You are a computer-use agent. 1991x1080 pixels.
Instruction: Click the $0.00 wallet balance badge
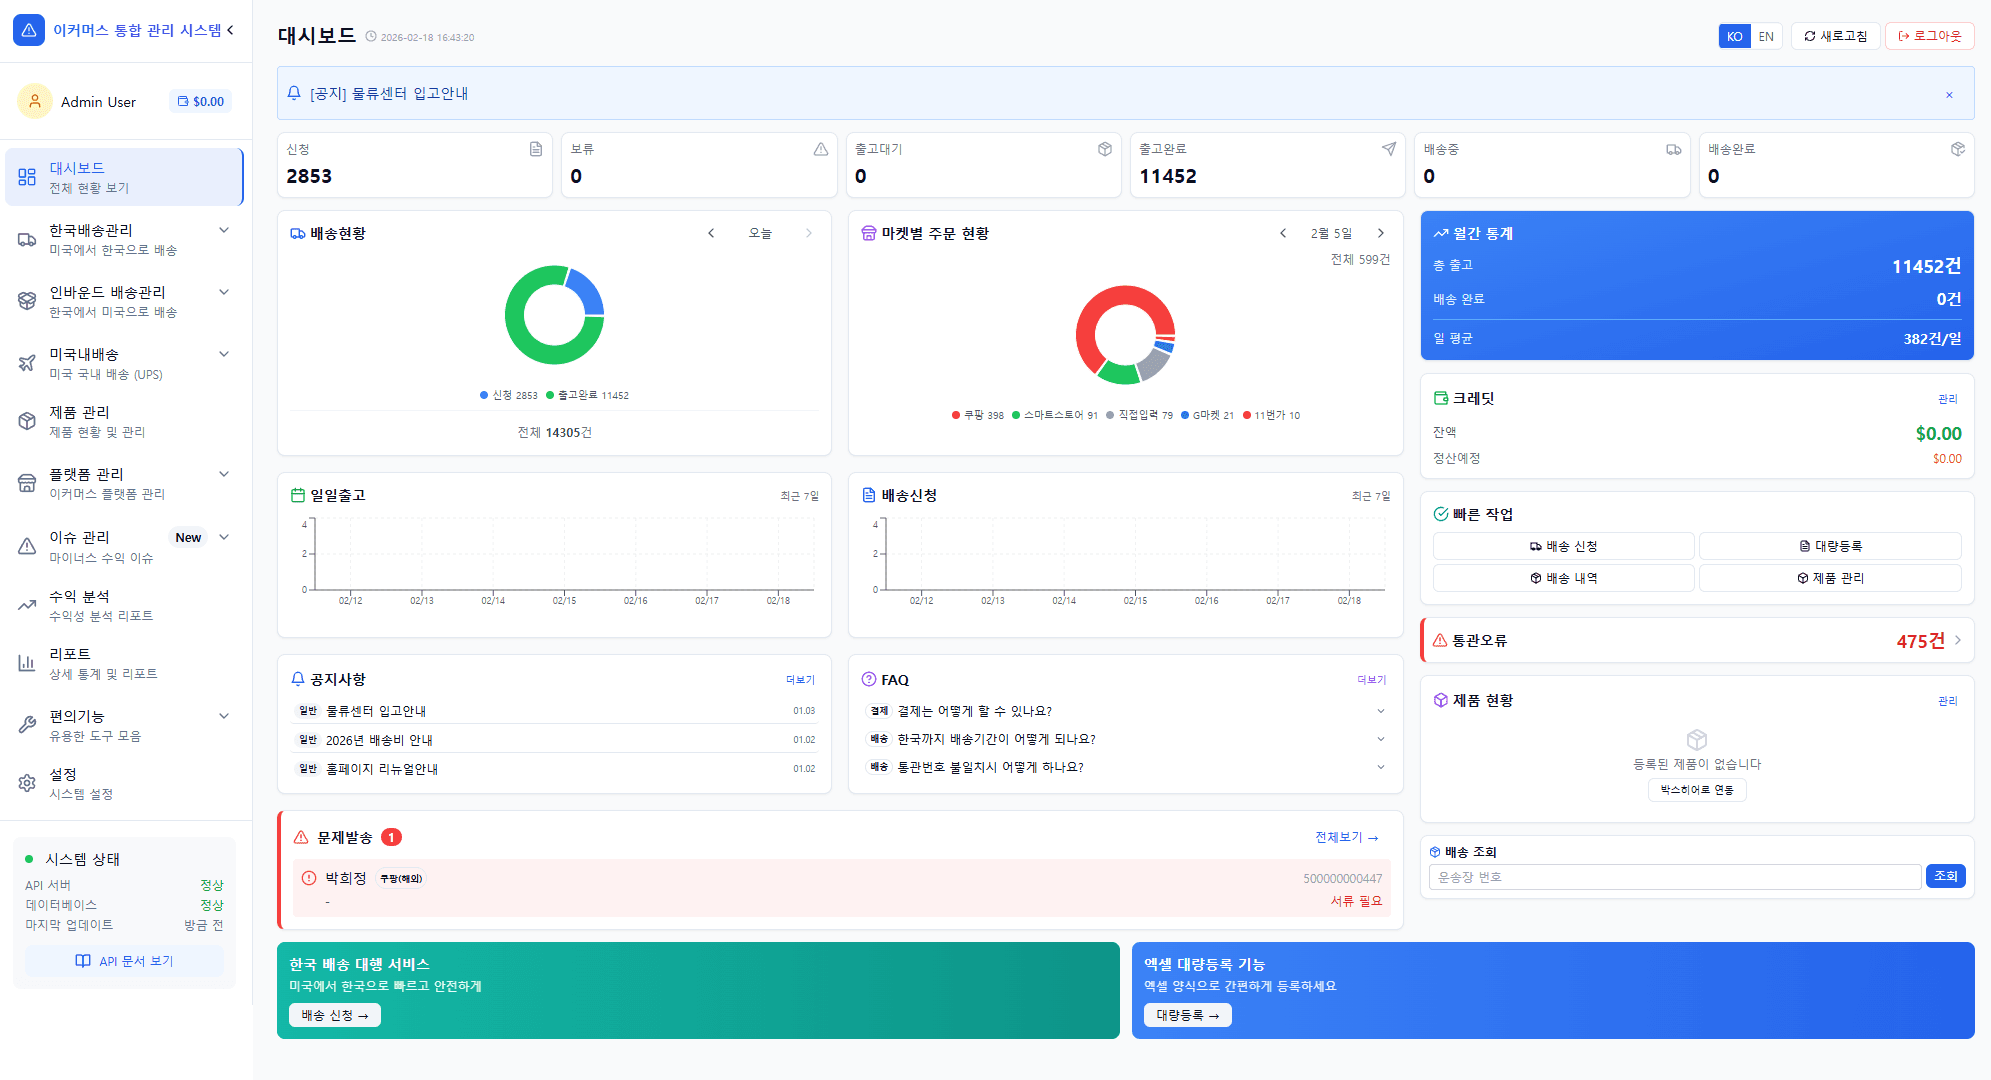click(x=201, y=101)
